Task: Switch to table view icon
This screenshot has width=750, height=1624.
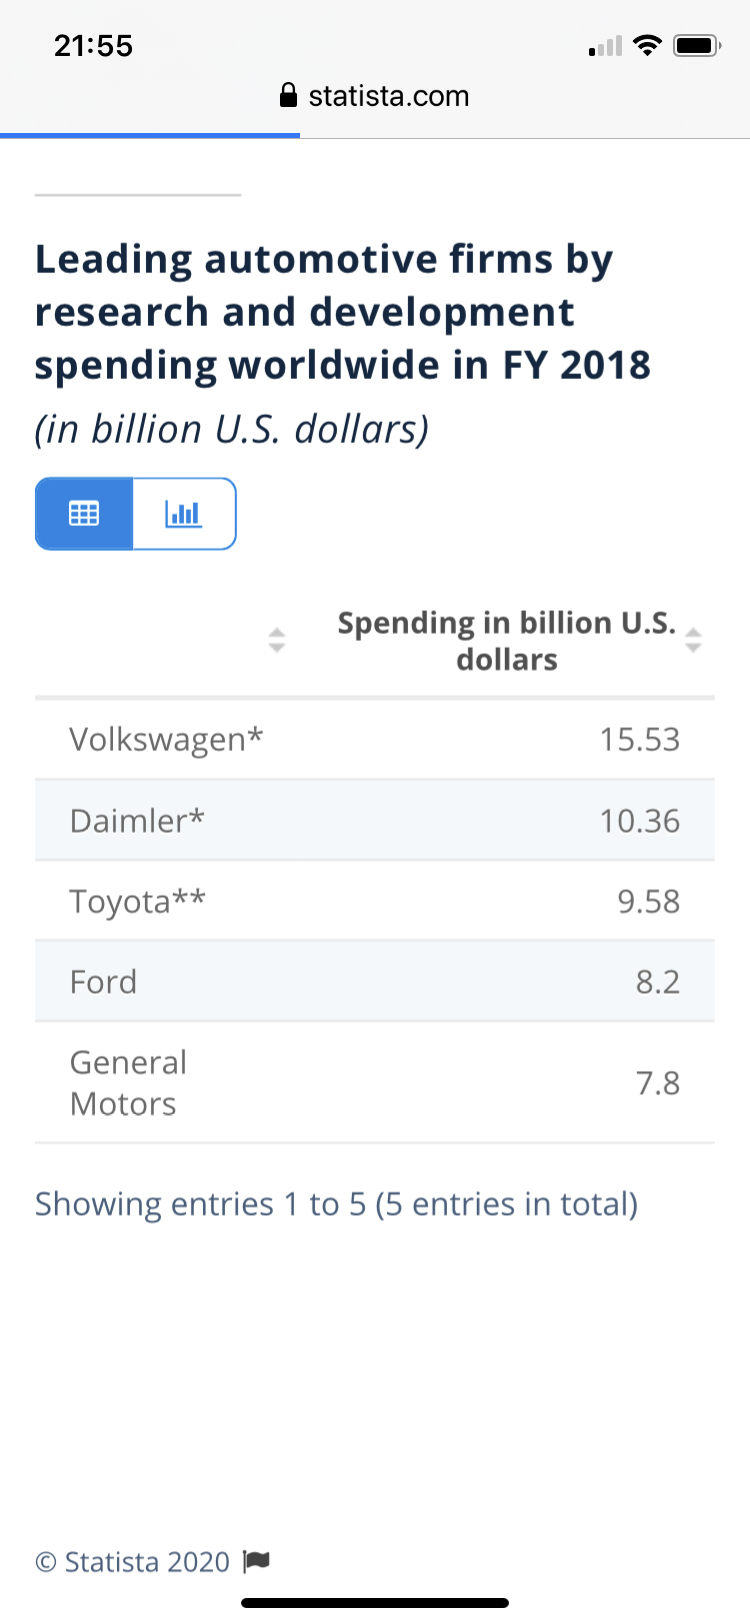Action: [x=84, y=514]
